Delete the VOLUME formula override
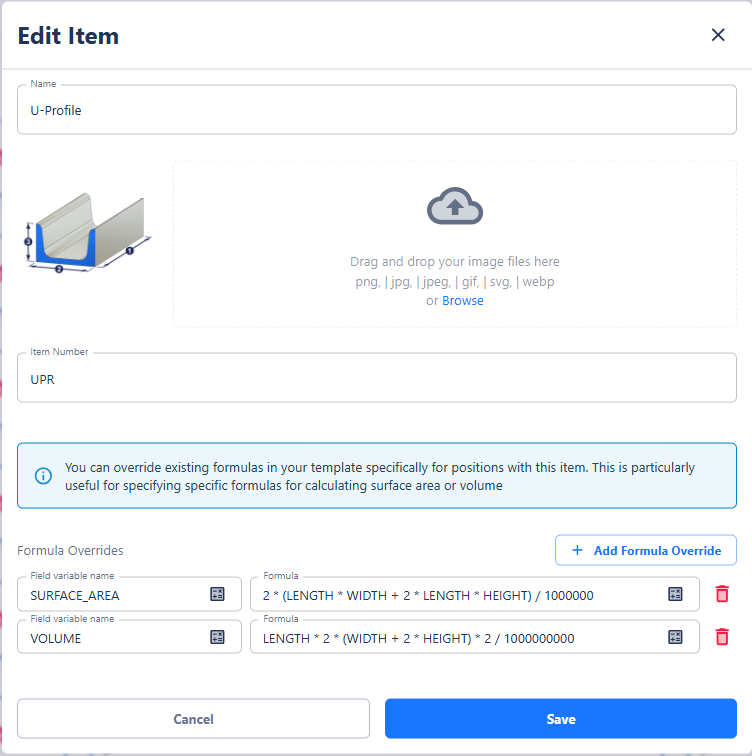This screenshot has height=756, width=752. point(722,637)
